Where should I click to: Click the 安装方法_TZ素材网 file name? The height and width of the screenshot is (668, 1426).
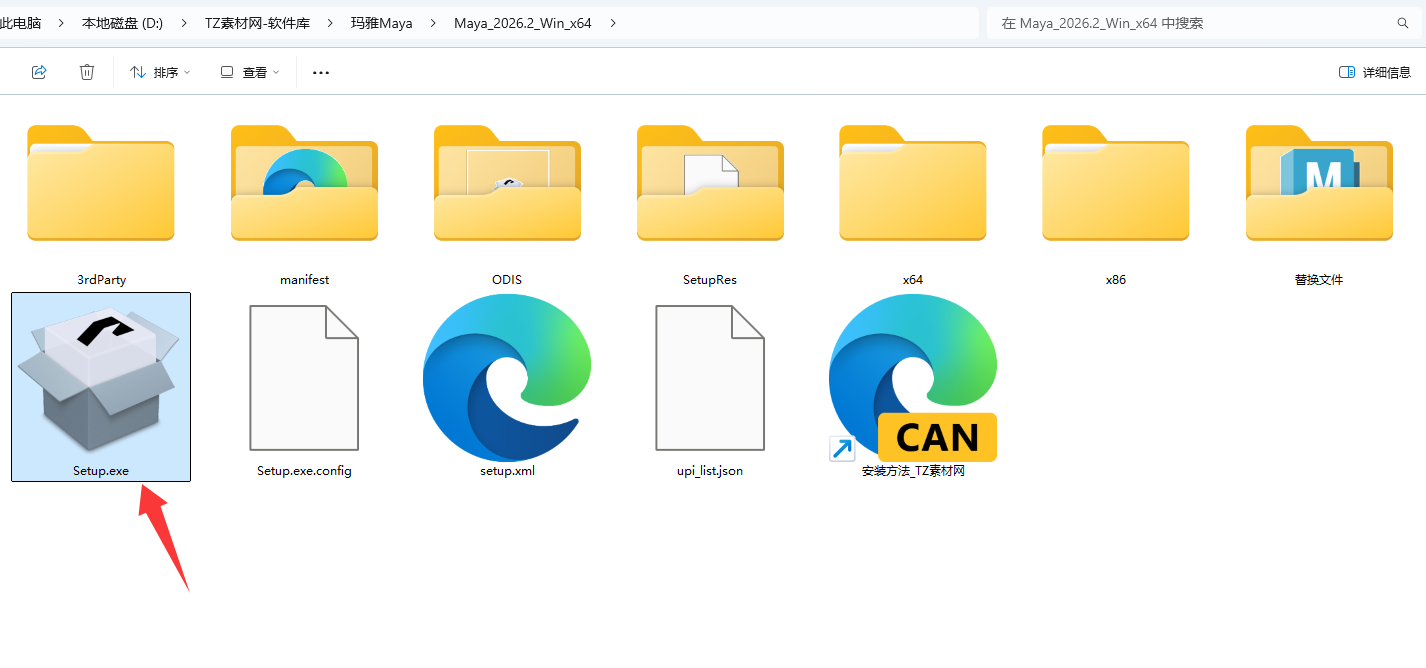coord(913,471)
